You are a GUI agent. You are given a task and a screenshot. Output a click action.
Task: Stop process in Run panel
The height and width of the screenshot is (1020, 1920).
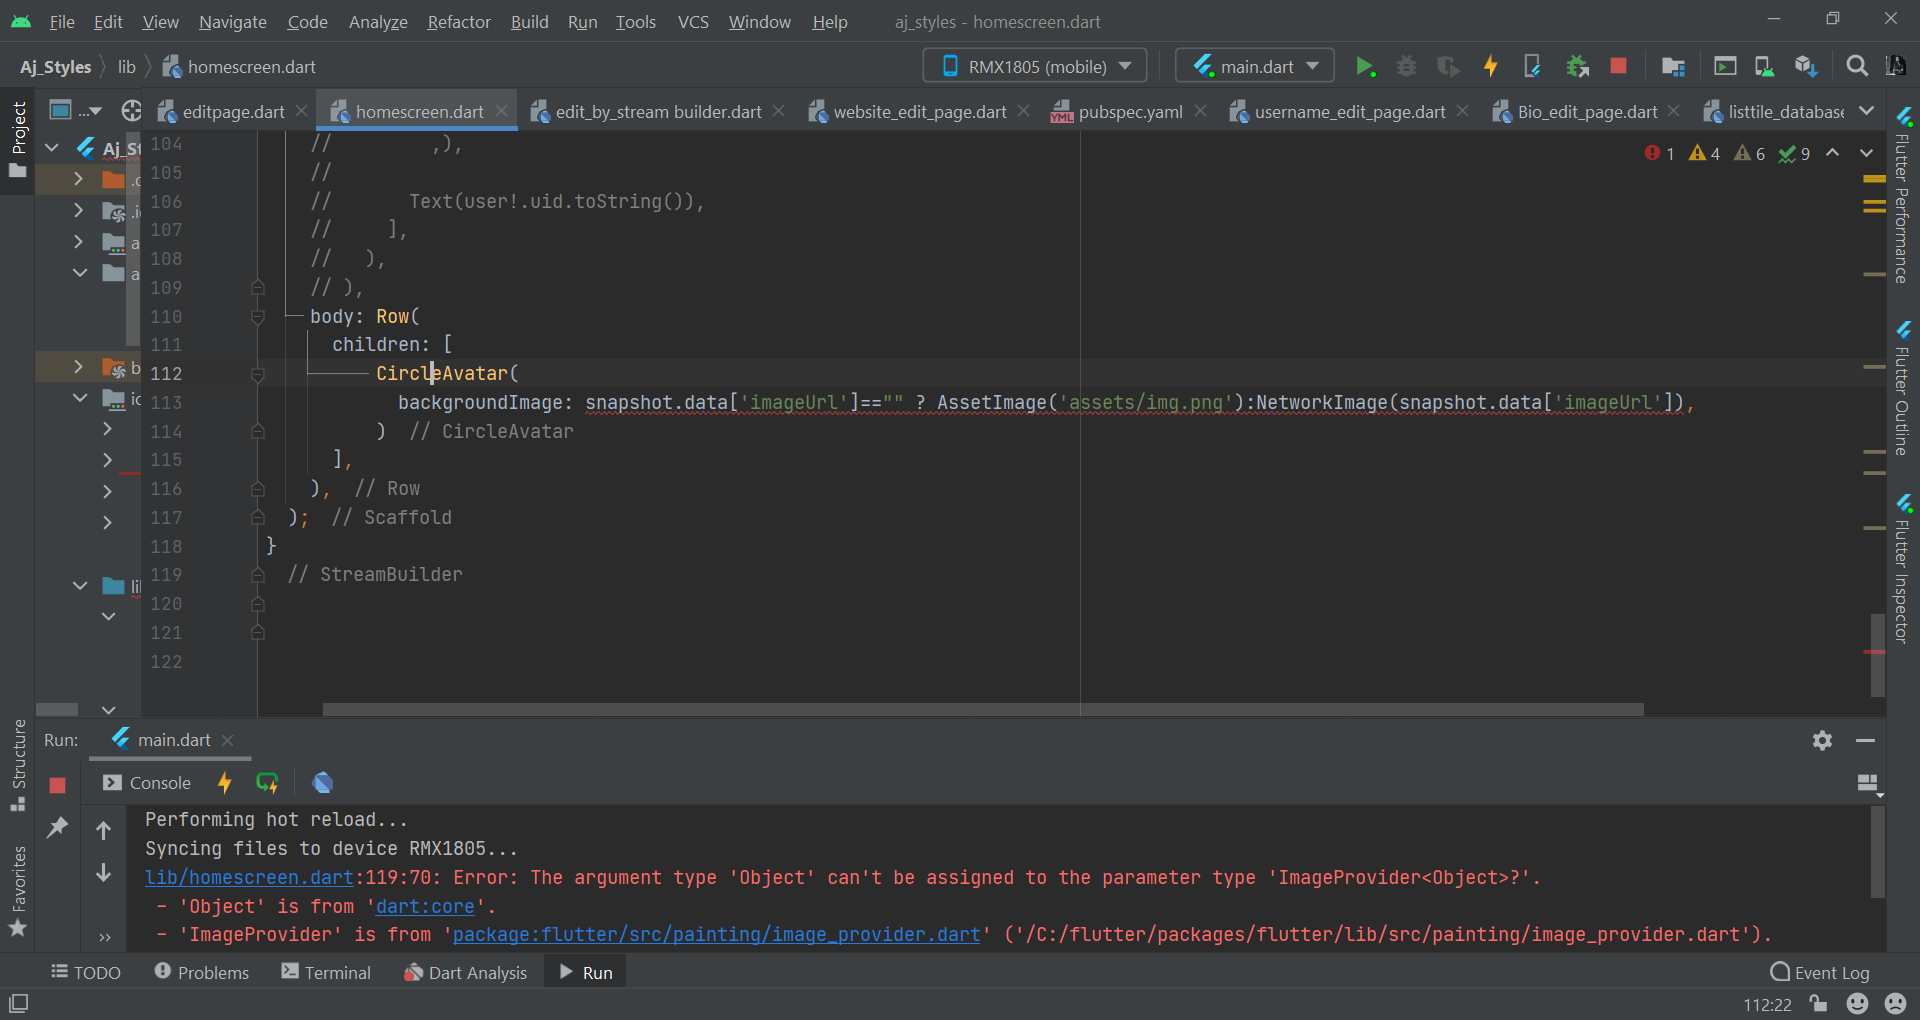point(57,785)
